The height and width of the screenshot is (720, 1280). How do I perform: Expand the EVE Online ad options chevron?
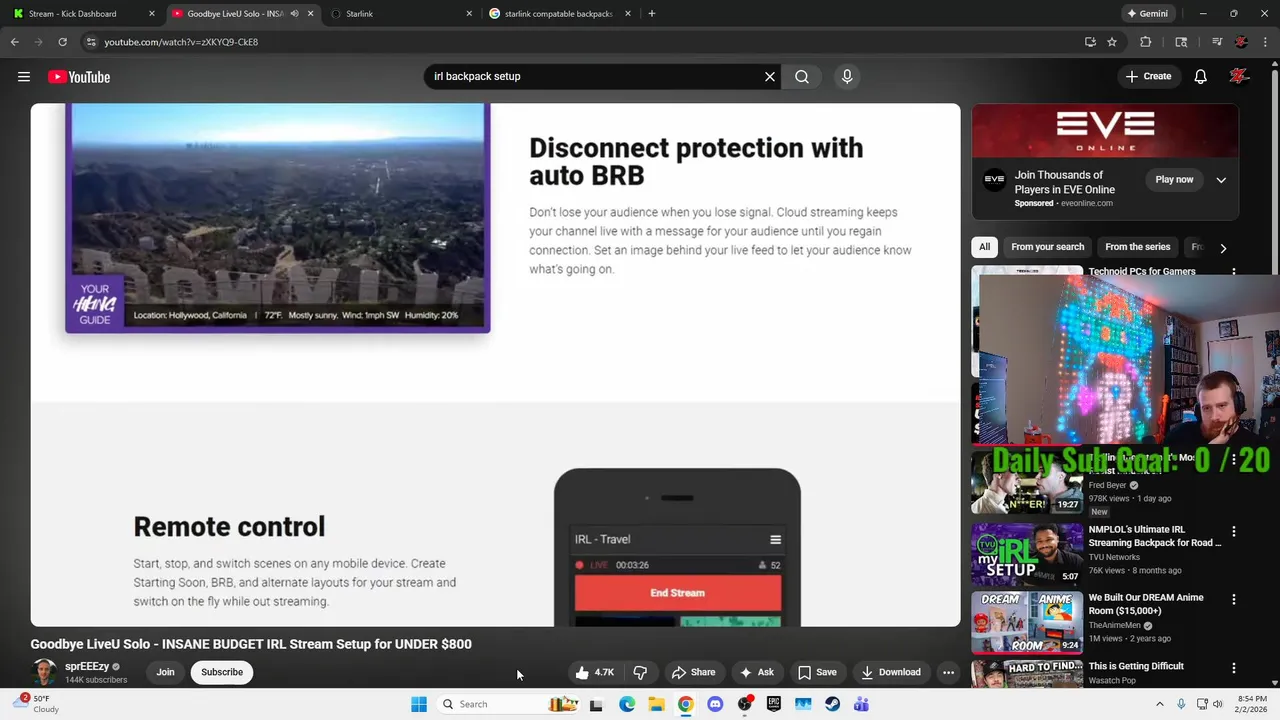[x=1221, y=180]
